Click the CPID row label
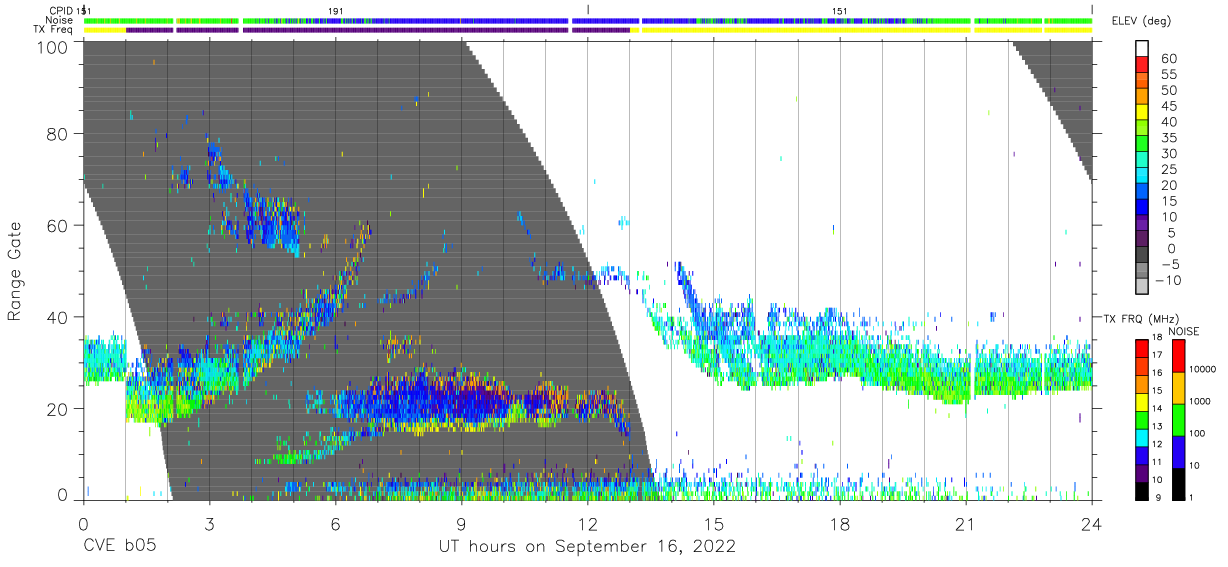1228x567 pixels. [61, 11]
